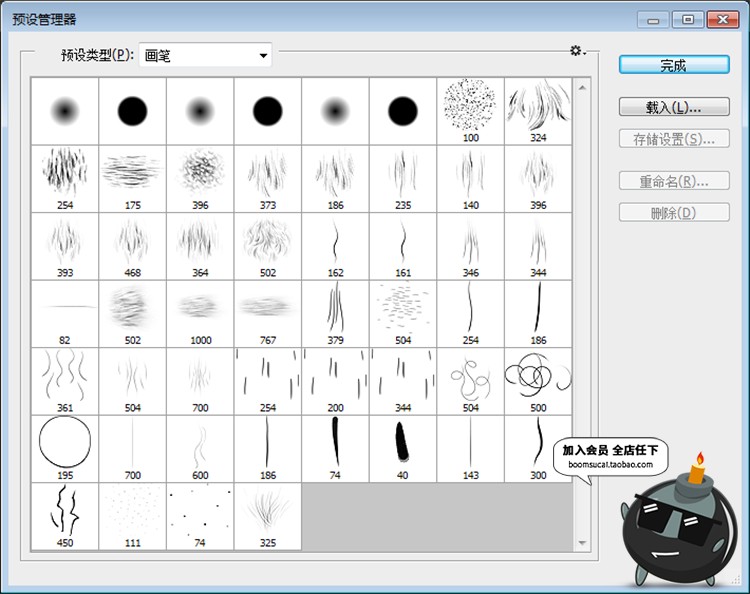The height and width of the screenshot is (594, 750).
Task: Click the 存储设置(S)... button
Action: 674,139
